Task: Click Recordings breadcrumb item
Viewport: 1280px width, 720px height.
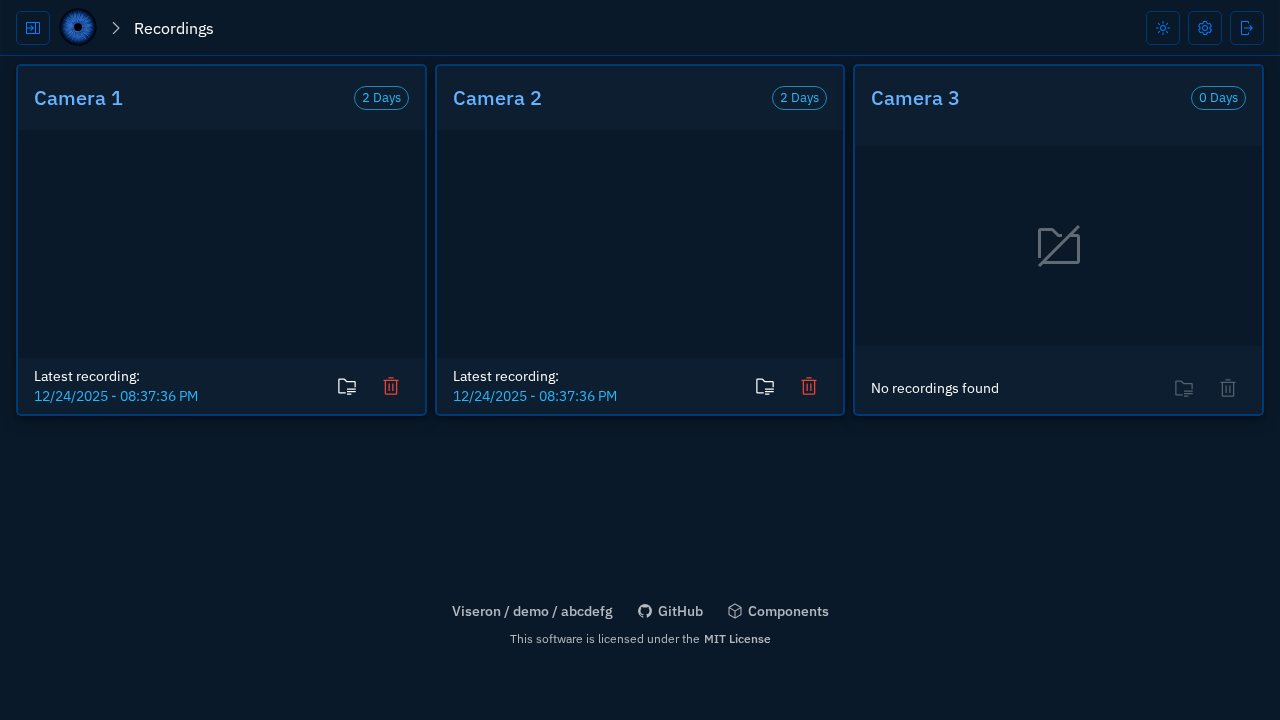Action: tap(173, 28)
